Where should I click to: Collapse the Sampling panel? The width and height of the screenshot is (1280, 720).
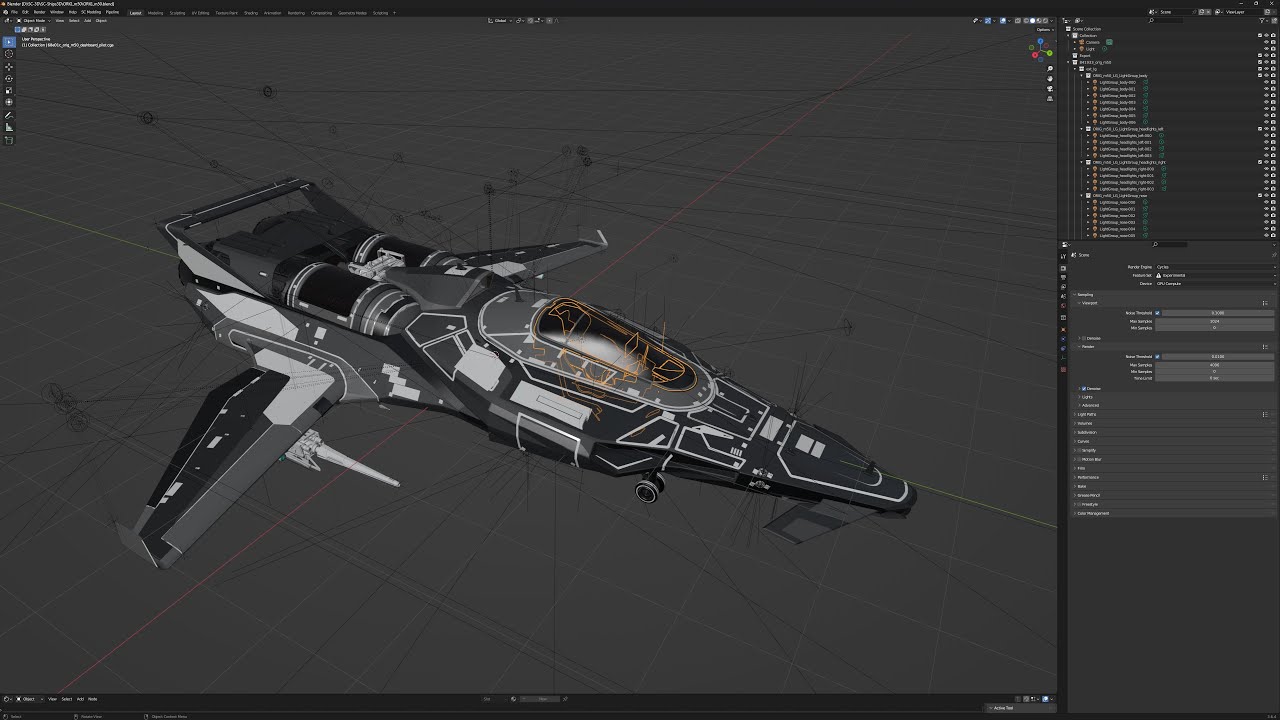[1085, 295]
